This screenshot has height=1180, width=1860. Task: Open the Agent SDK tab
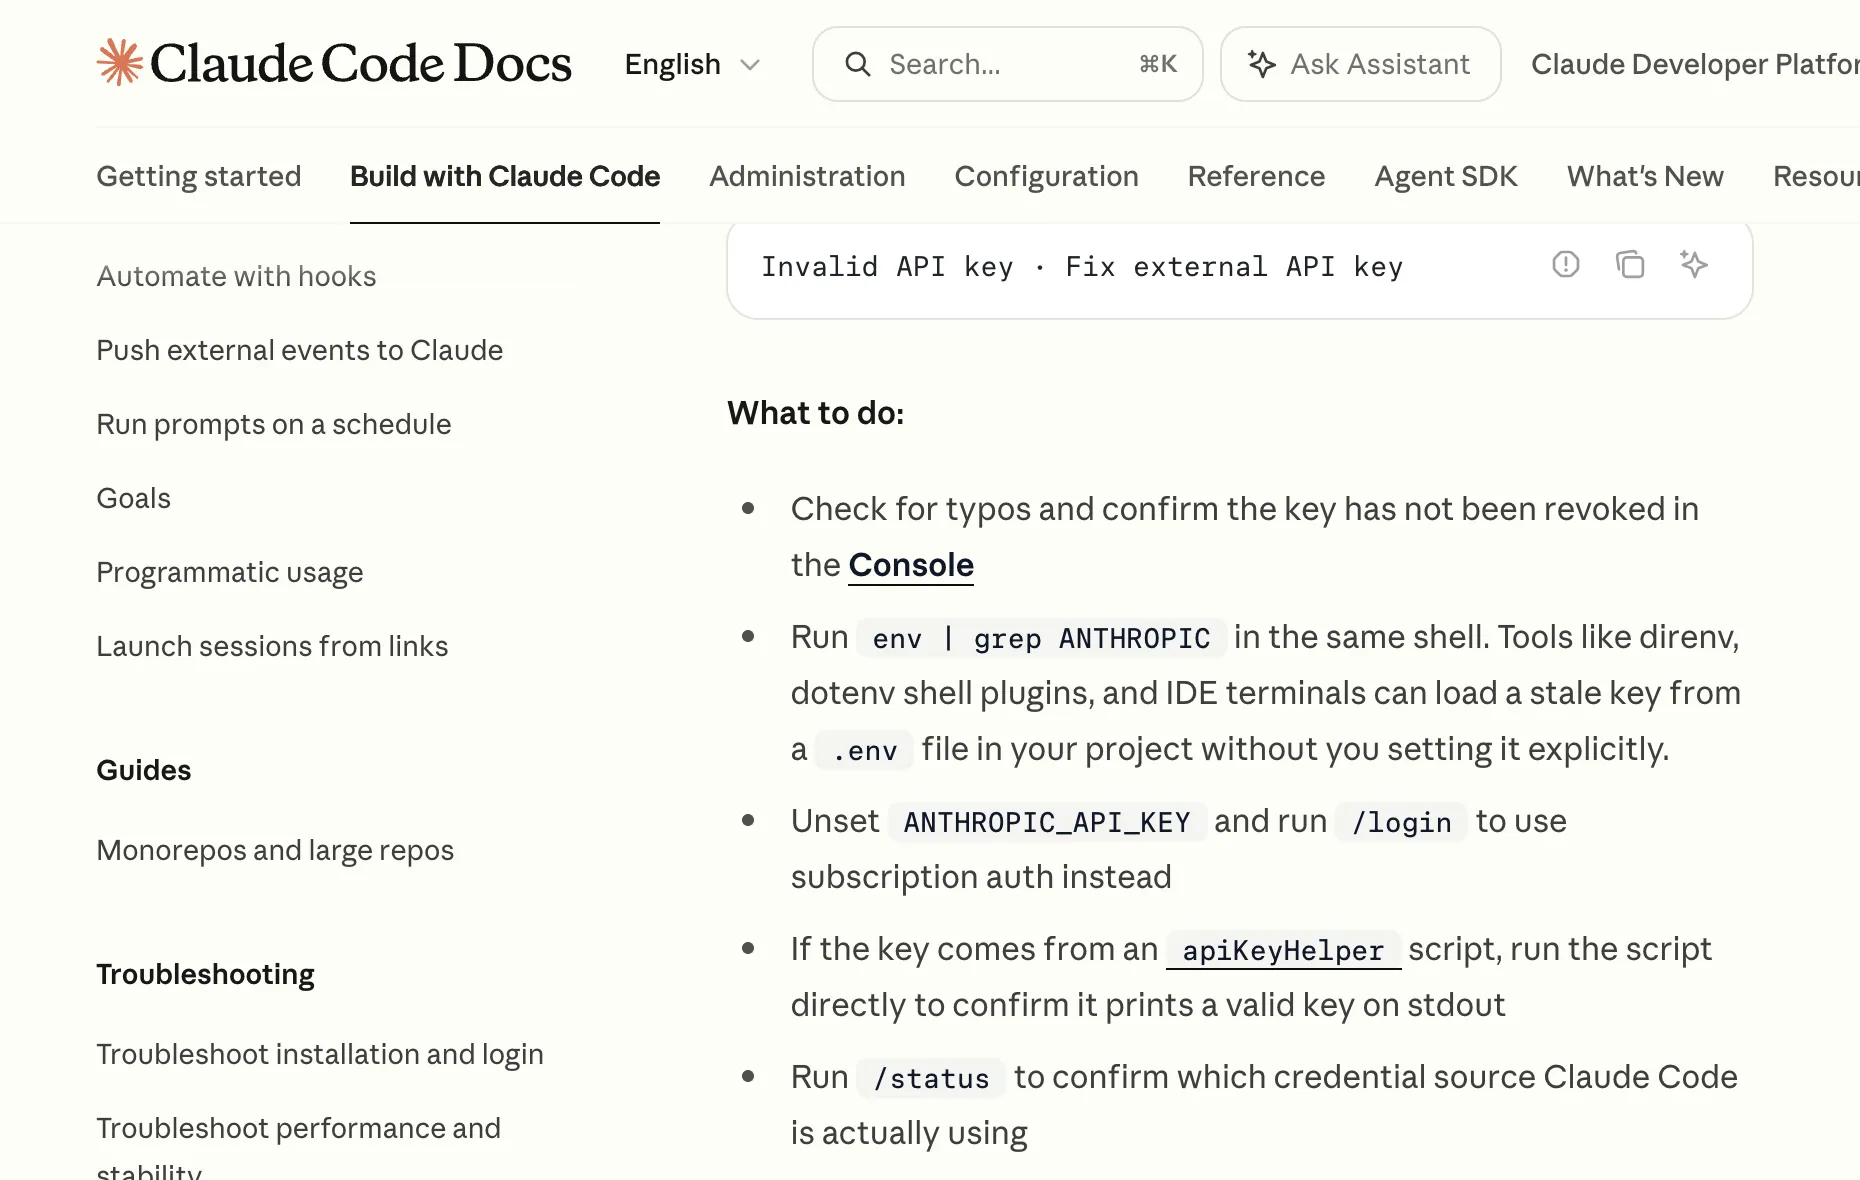(1446, 176)
